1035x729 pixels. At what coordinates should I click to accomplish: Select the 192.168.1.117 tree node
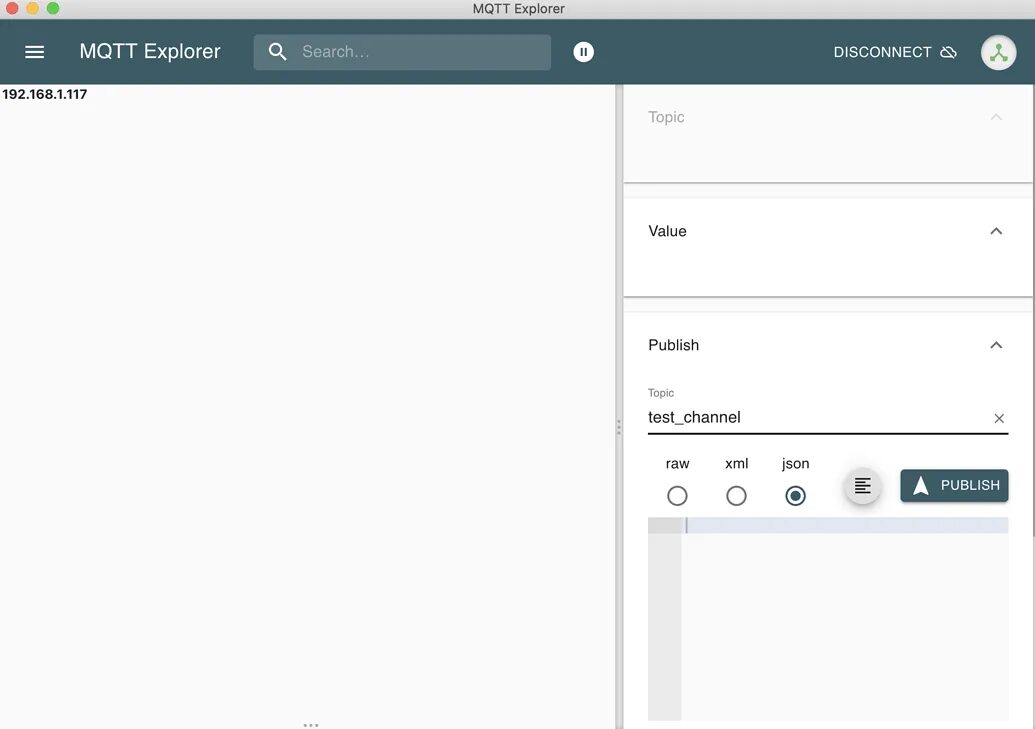click(x=44, y=94)
